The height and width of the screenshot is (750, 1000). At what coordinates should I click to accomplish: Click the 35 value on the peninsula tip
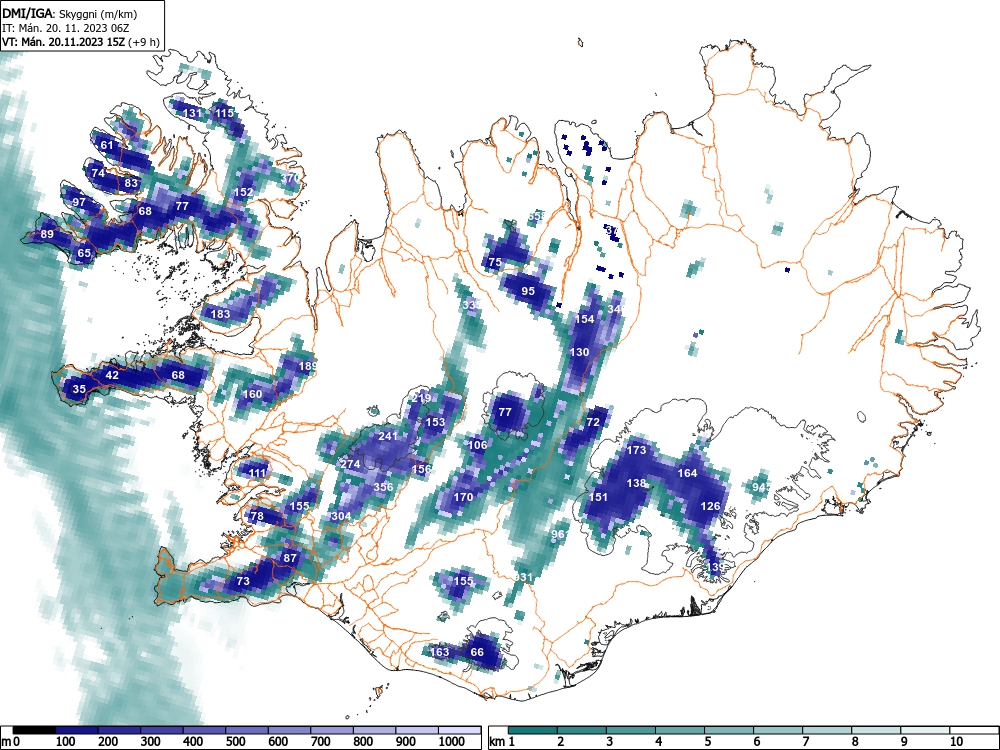tap(79, 388)
